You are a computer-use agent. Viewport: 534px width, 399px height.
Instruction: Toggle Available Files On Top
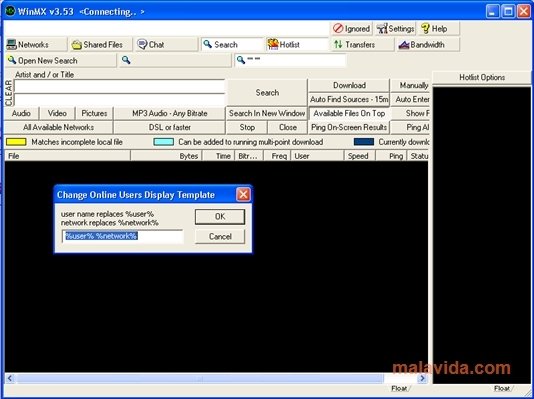349,113
